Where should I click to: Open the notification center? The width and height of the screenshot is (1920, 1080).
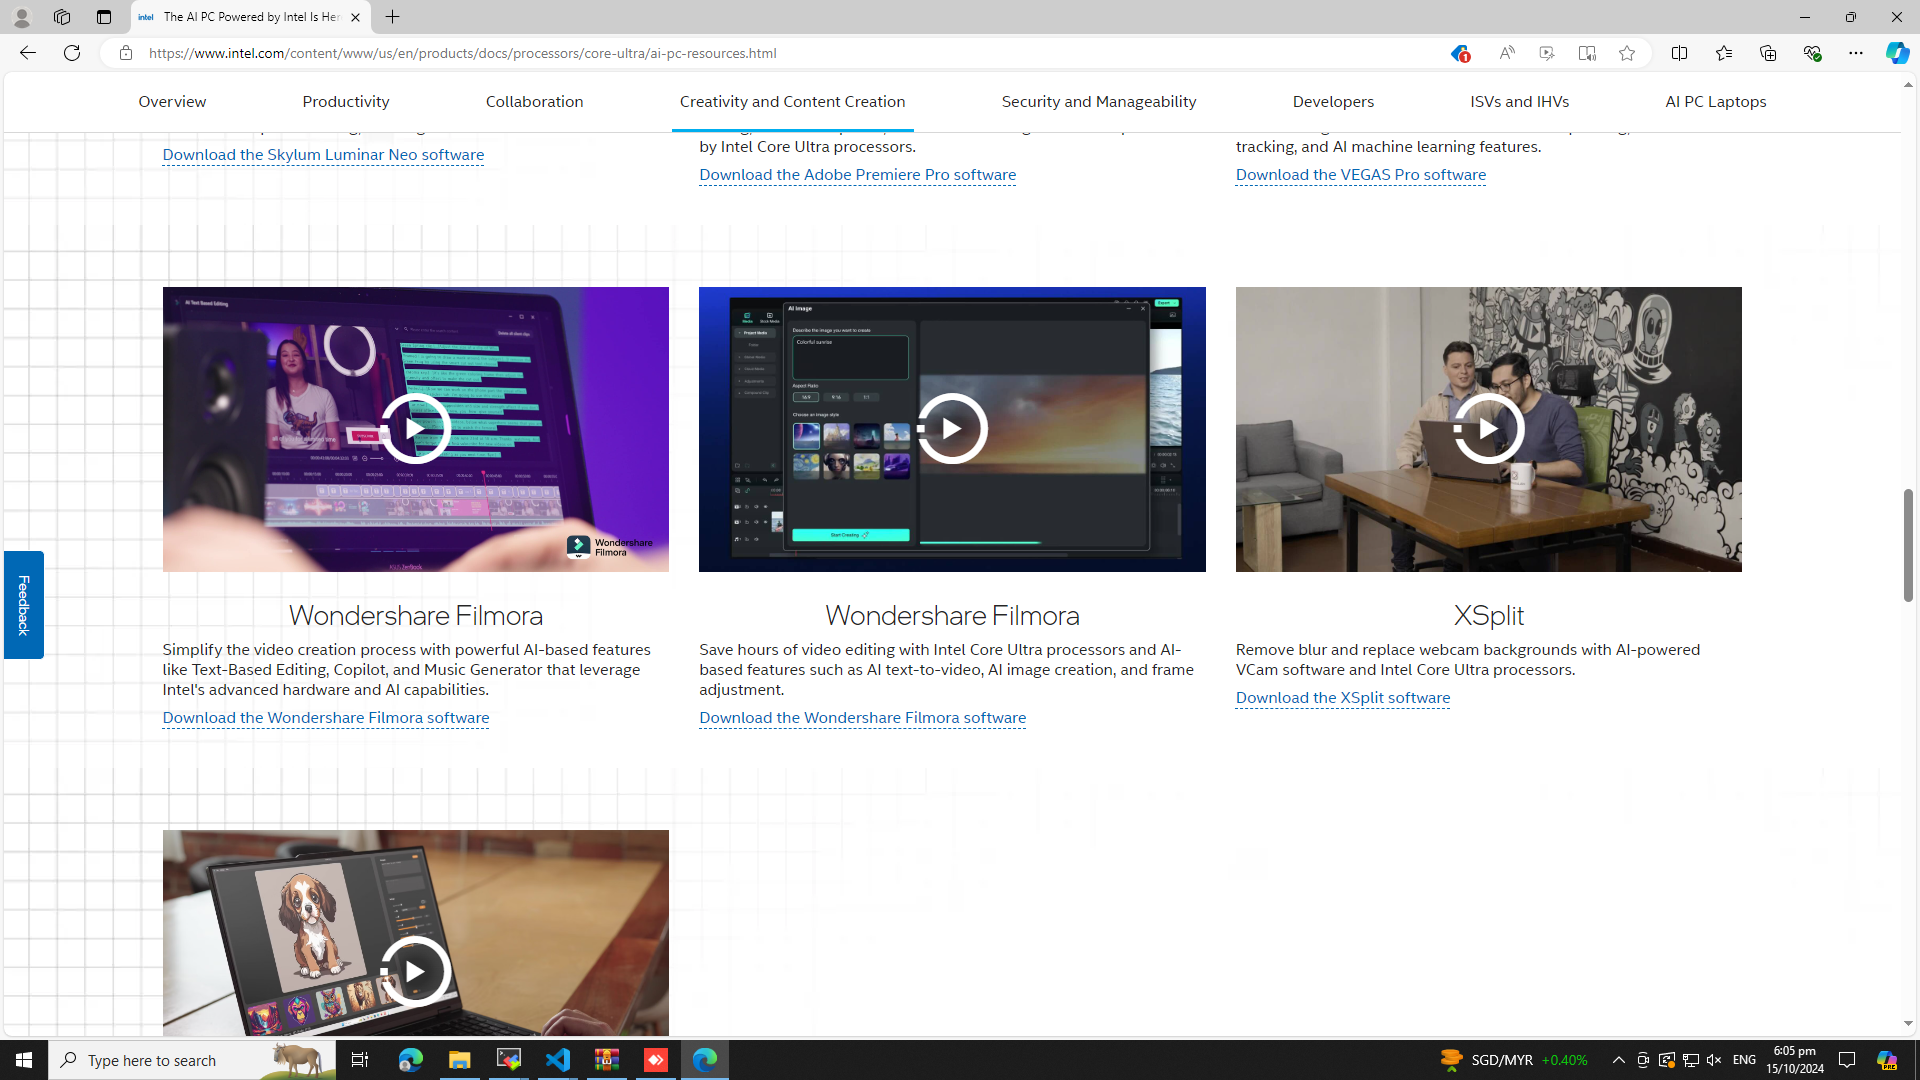click(x=1847, y=1060)
